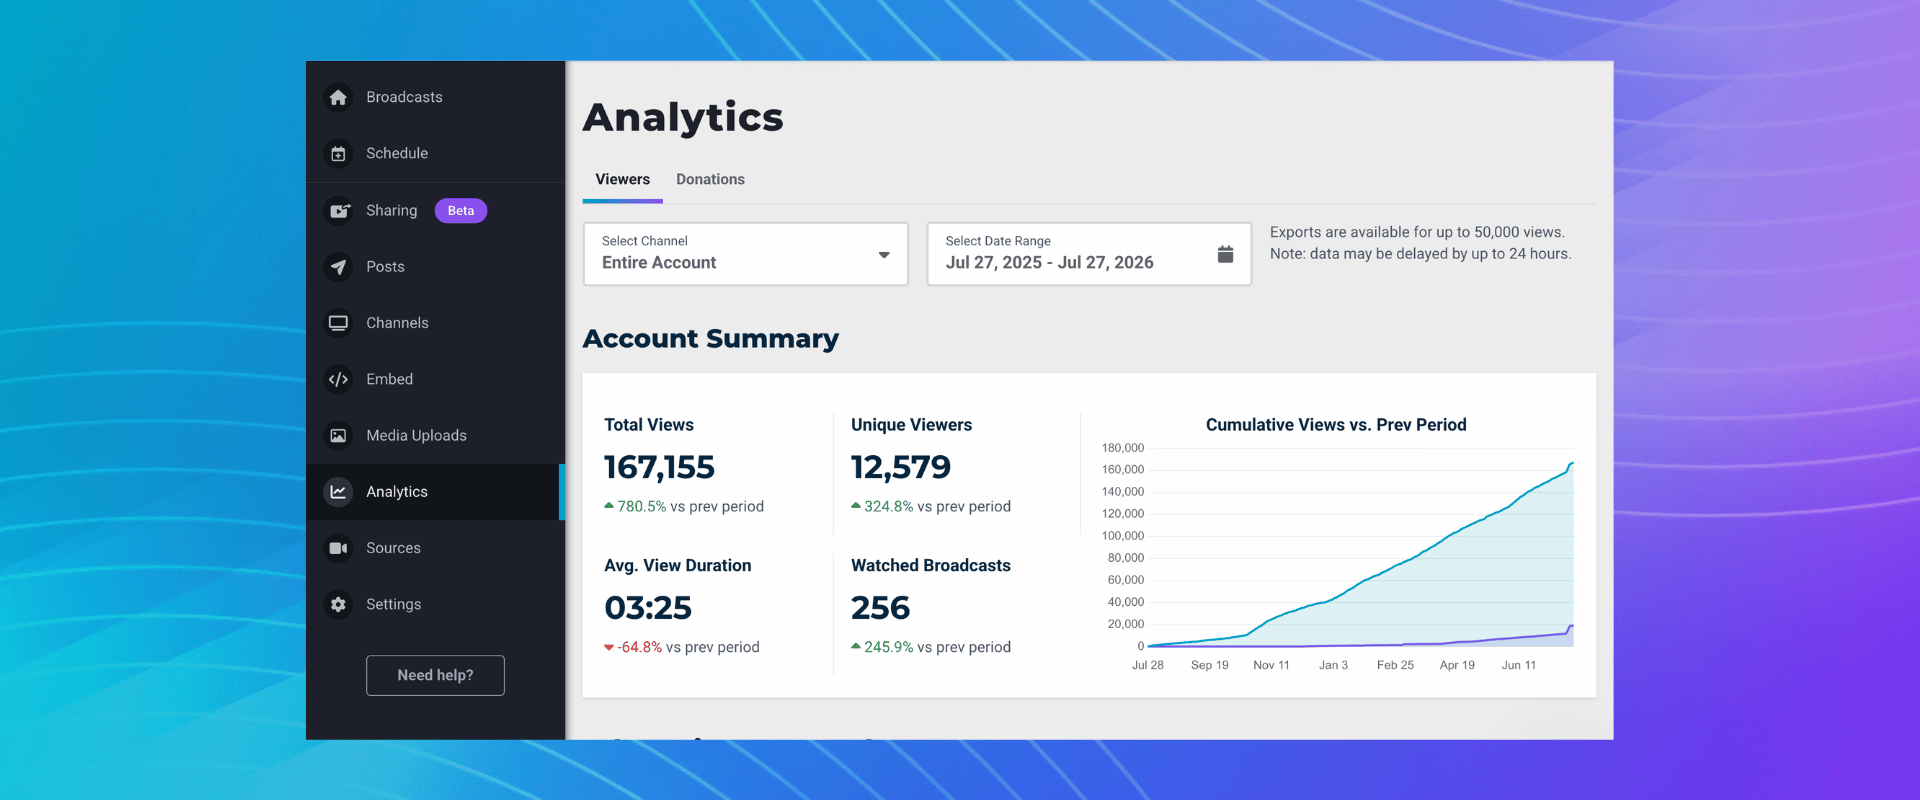This screenshot has height=800, width=1920.
Task: Open Settings section
Action: coord(435,604)
